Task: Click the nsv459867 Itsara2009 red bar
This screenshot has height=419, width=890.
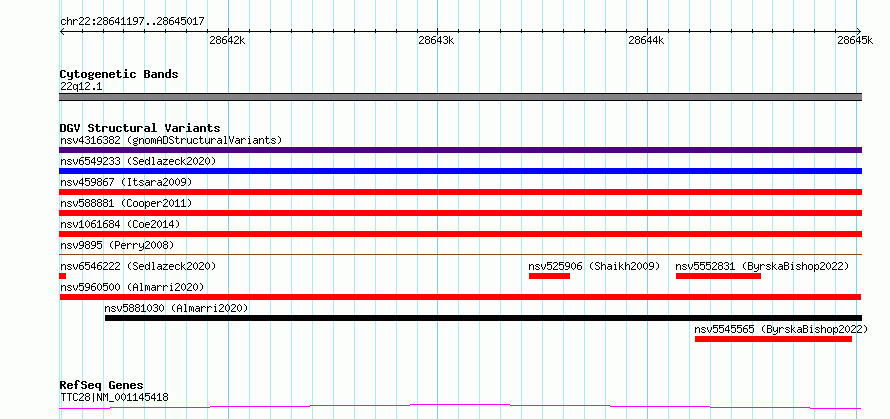Action: click(x=460, y=192)
